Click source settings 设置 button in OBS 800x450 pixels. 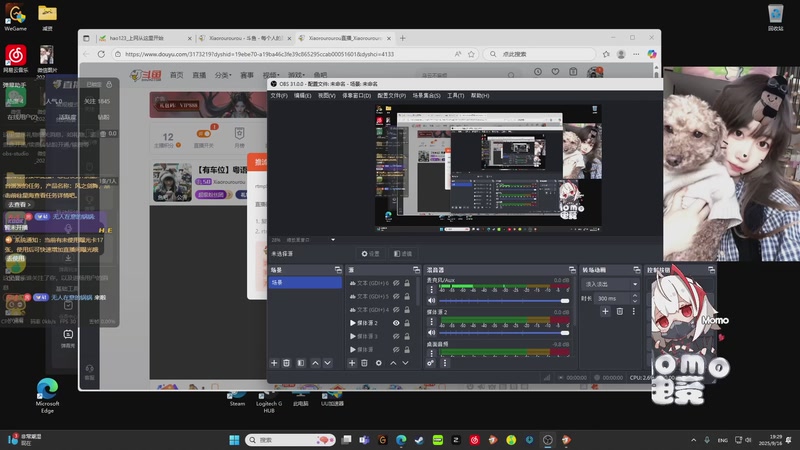coord(370,254)
